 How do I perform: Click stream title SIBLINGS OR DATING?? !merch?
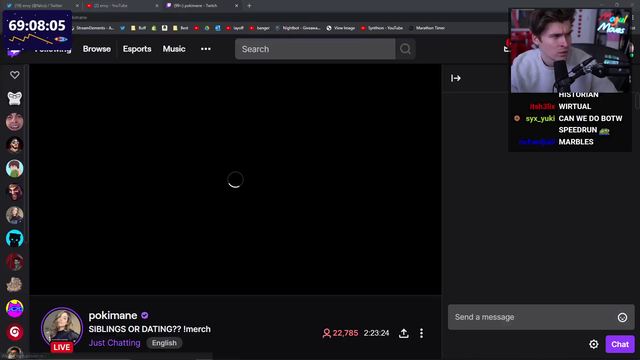[149, 329]
